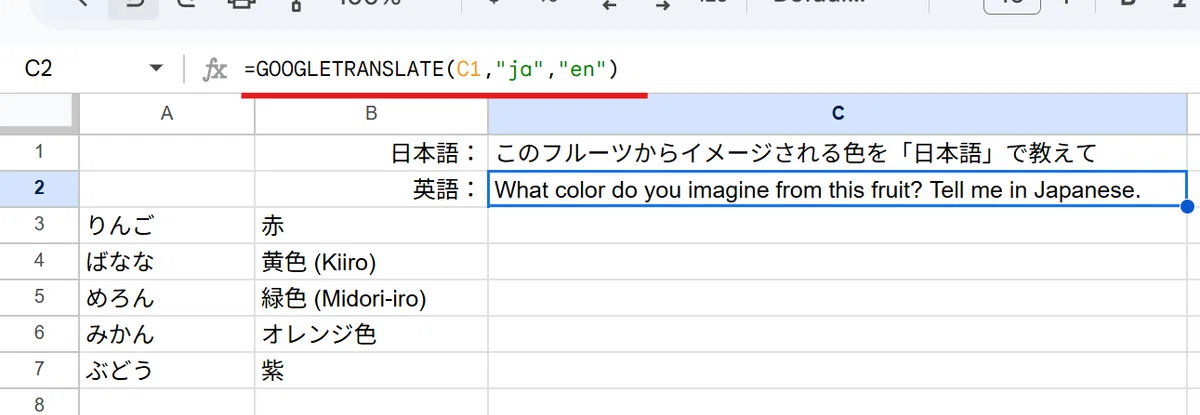The image size is (1200, 415).
Task: Select column A header
Action: 167,115
